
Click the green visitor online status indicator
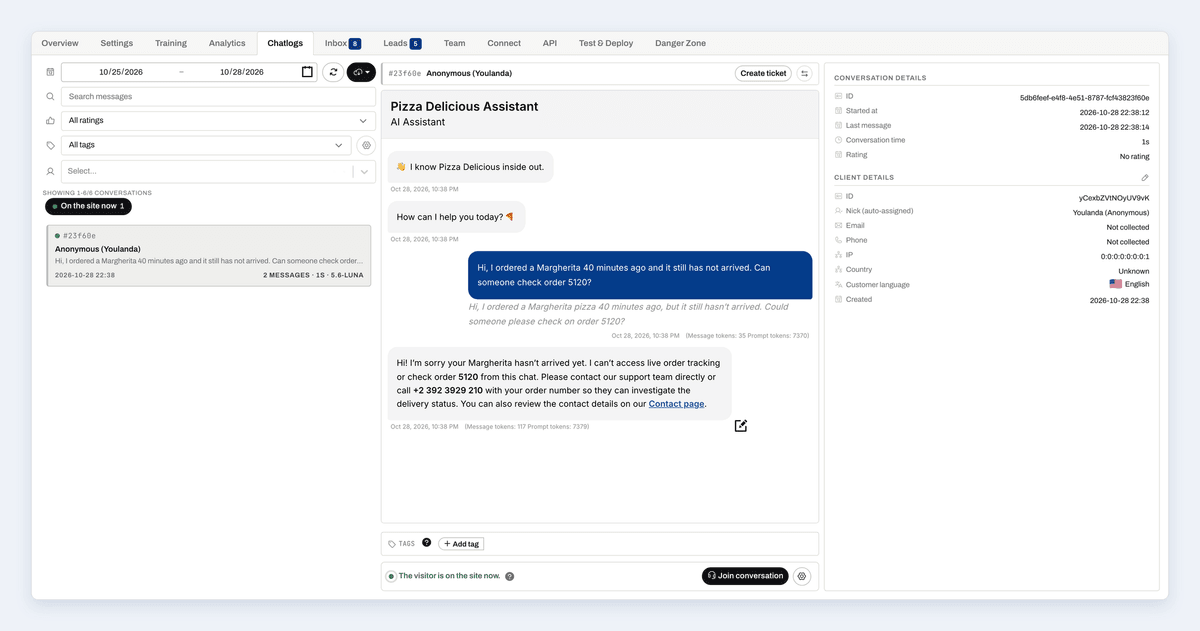391,576
